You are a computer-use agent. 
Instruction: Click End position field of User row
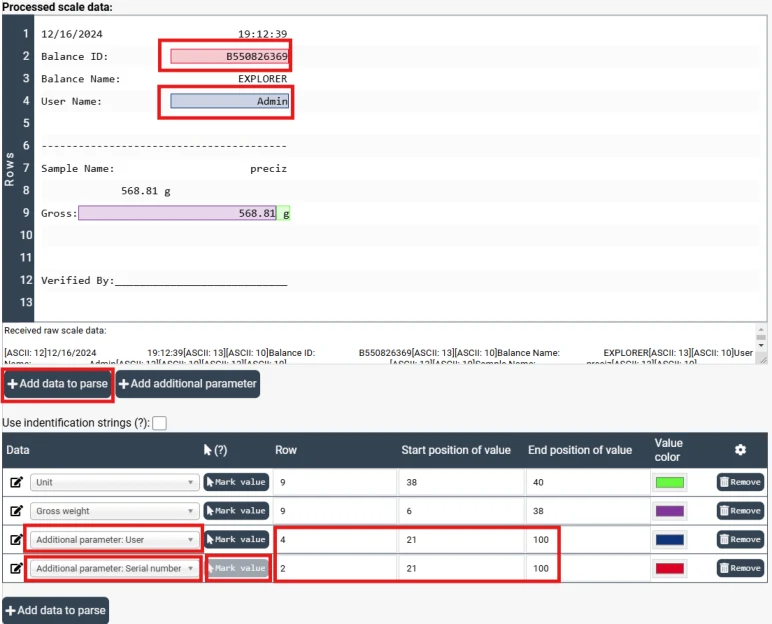tap(587, 539)
